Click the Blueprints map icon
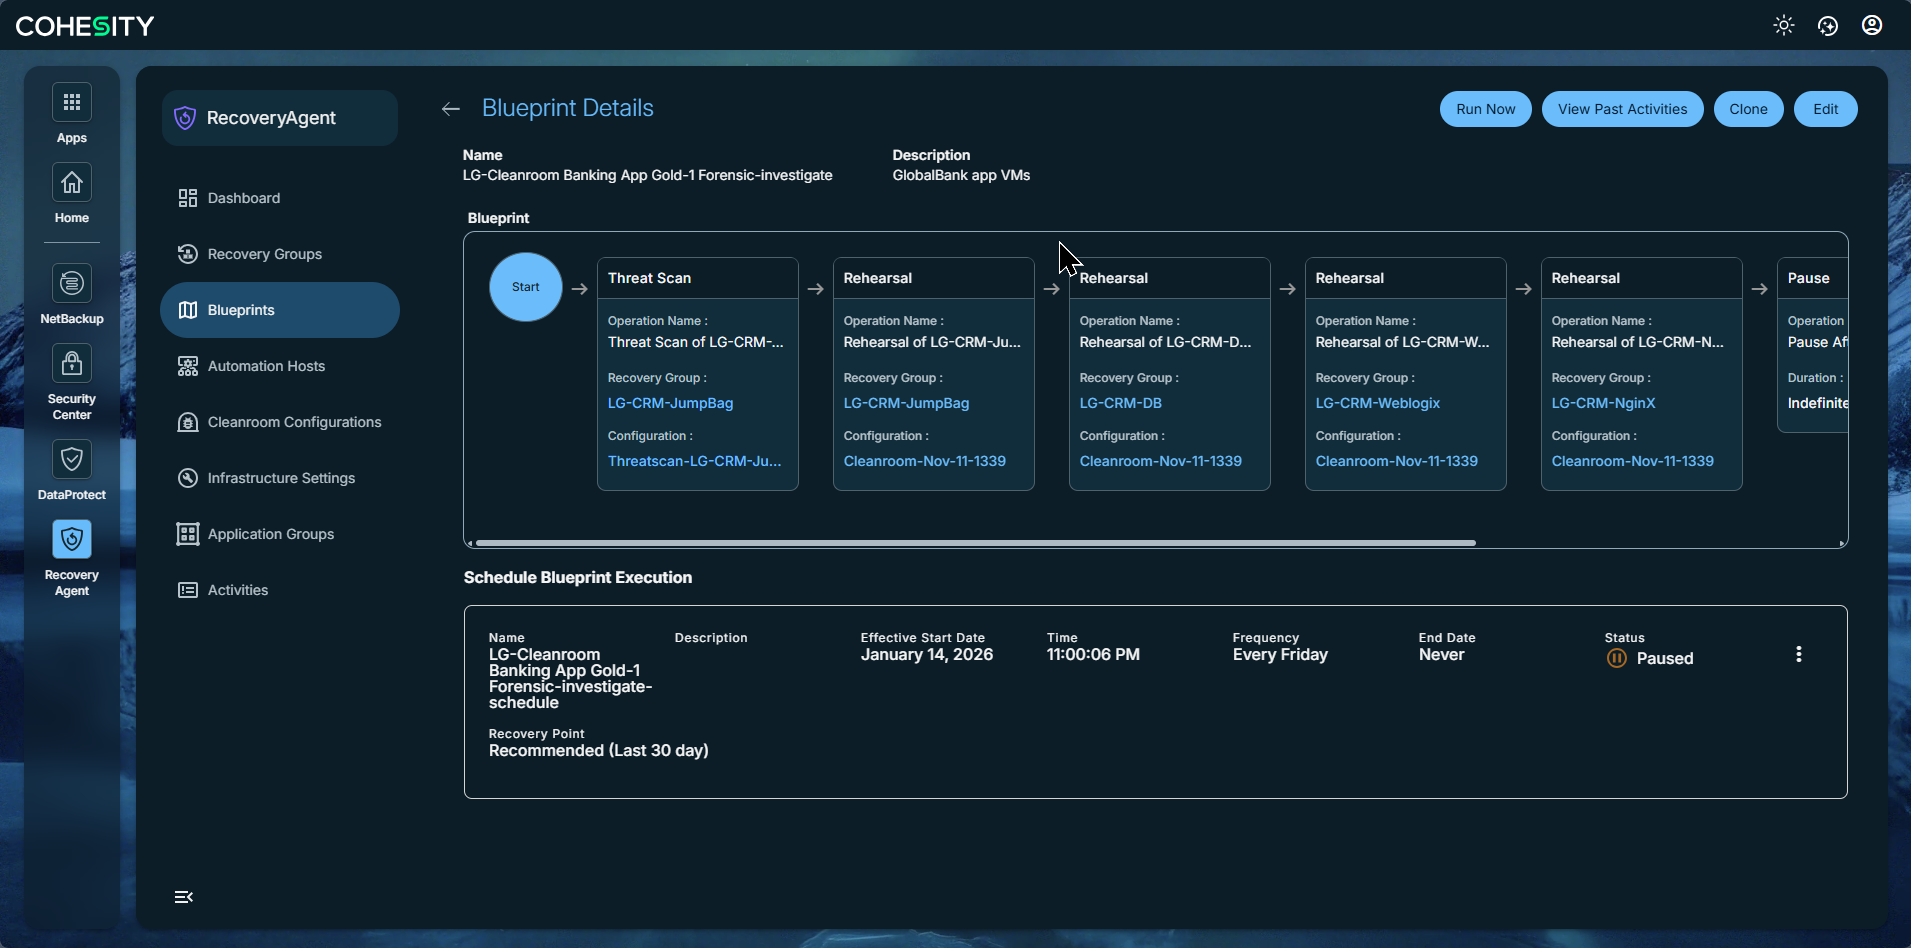 (188, 310)
